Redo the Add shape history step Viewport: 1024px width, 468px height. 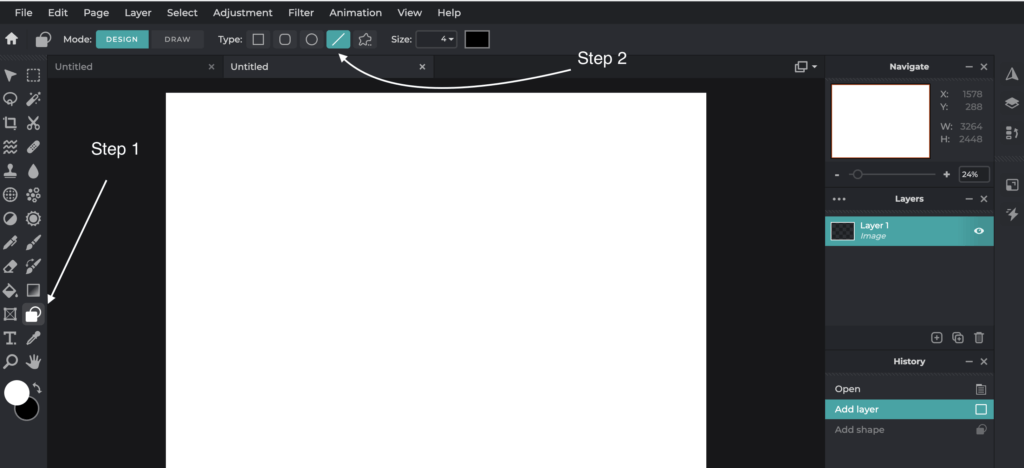pyautogui.click(x=909, y=429)
